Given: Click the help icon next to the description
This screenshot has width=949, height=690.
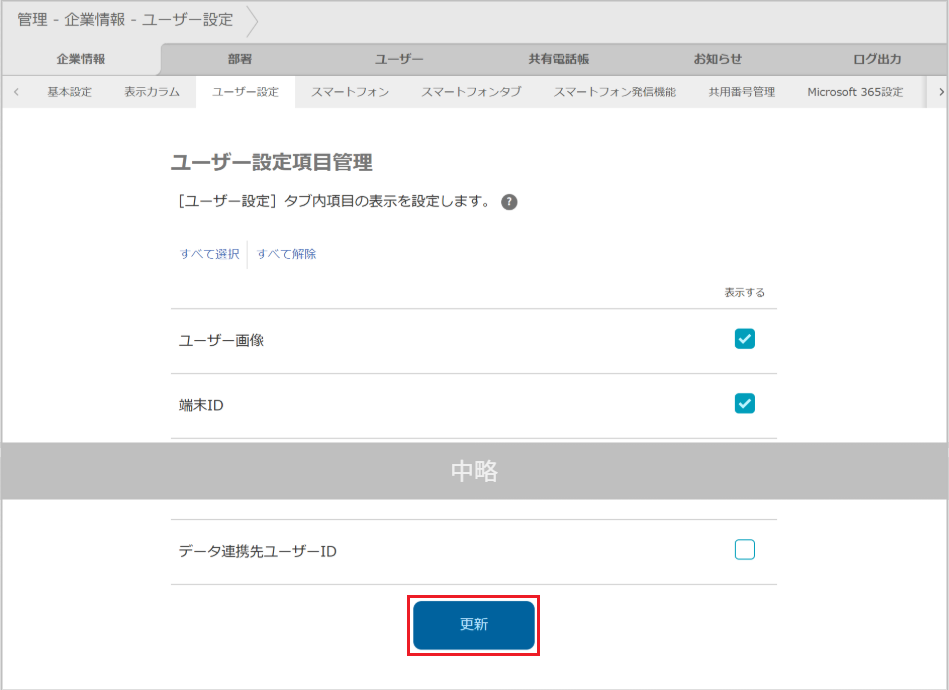Looking at the screenshot, I should point(509,201).
